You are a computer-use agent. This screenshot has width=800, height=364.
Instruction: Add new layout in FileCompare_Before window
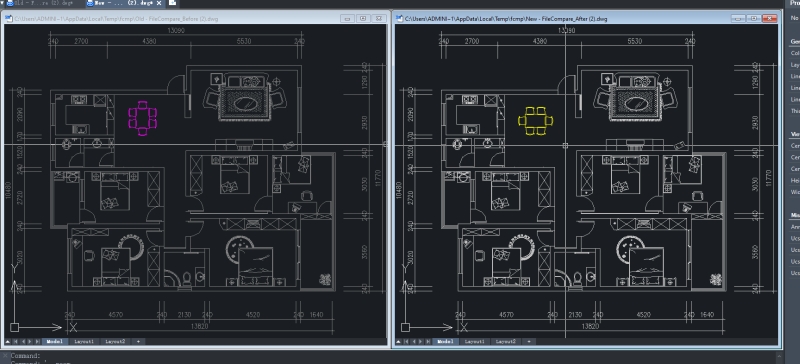click(x=138, y=342)
